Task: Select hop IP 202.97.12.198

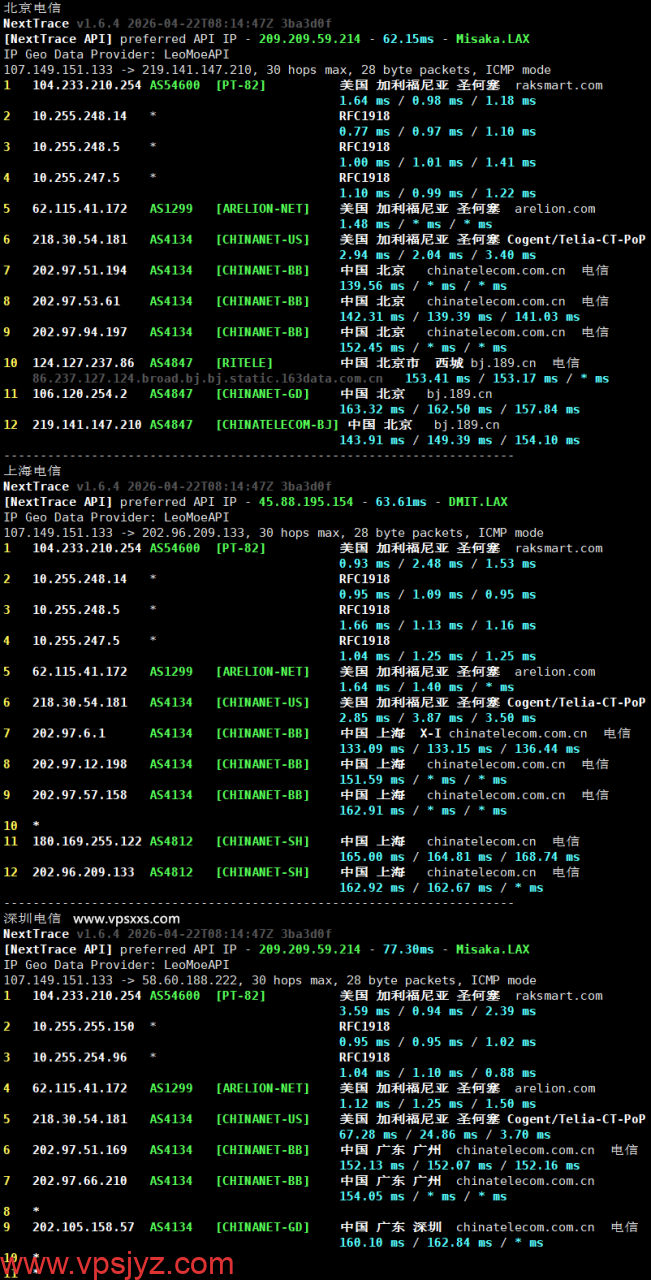Action: coord(80,764)
